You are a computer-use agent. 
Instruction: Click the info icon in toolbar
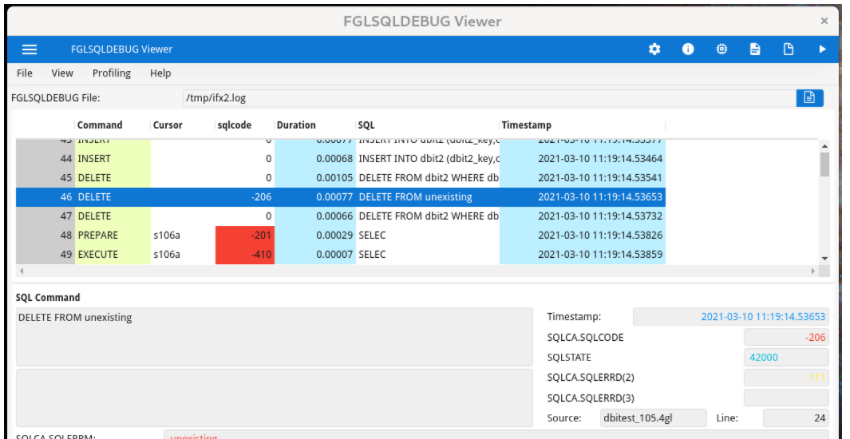click(x=688, y=49)
